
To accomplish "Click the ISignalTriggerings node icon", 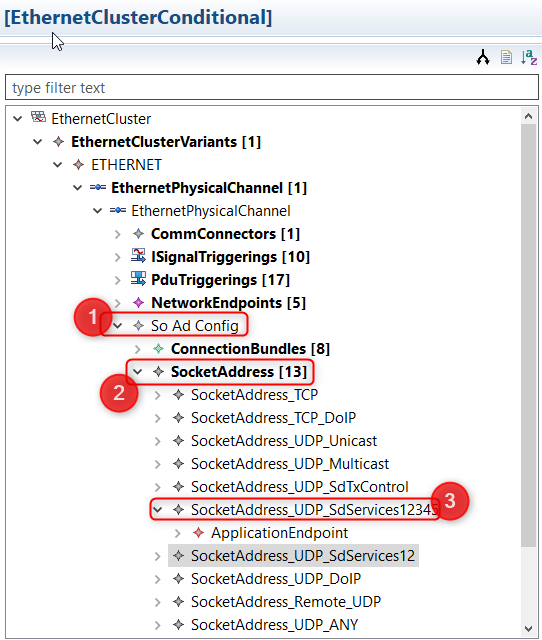I will tap(138, 256).
